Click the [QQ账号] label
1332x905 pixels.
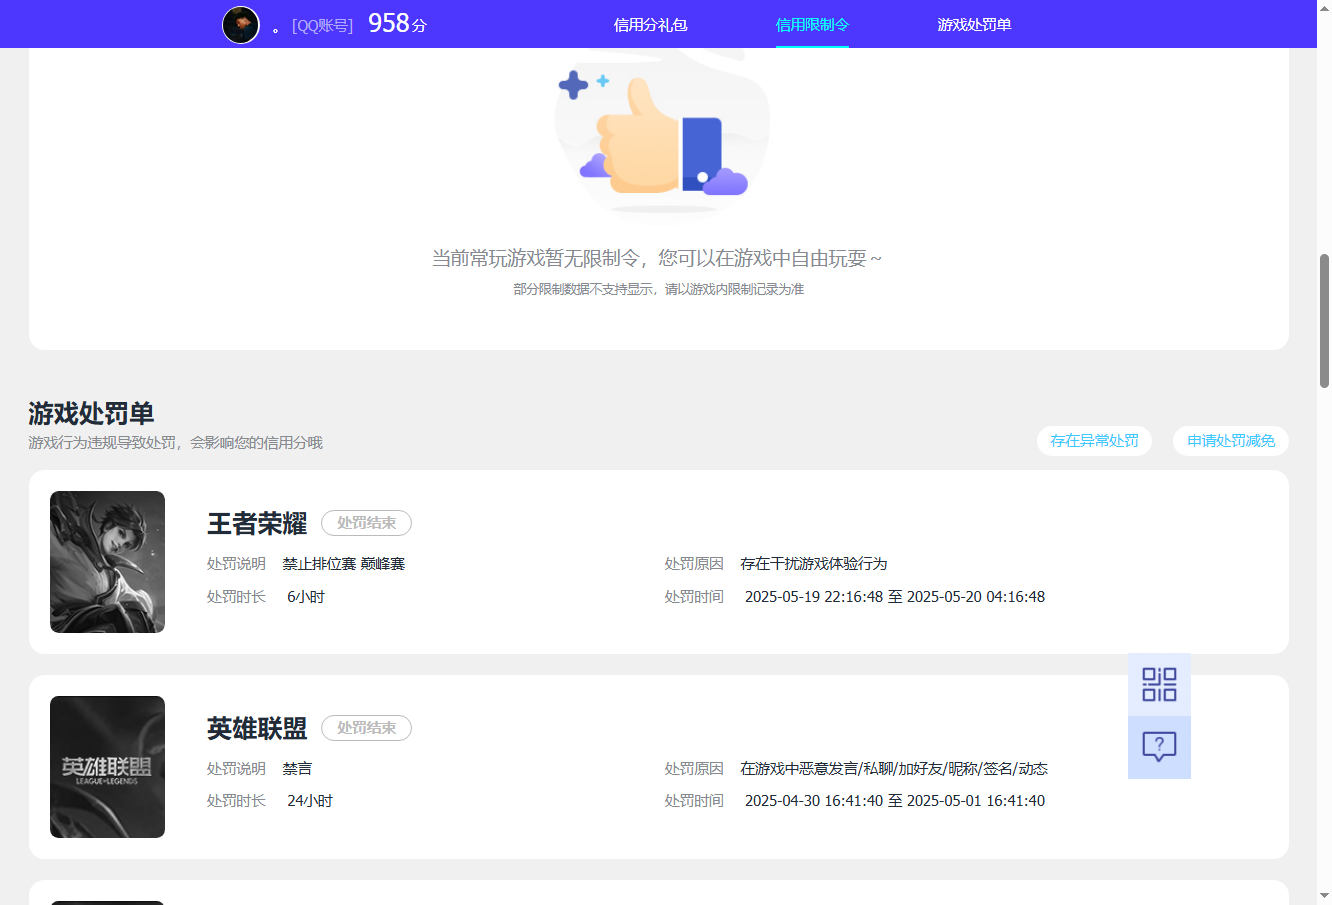click(322, 26)
